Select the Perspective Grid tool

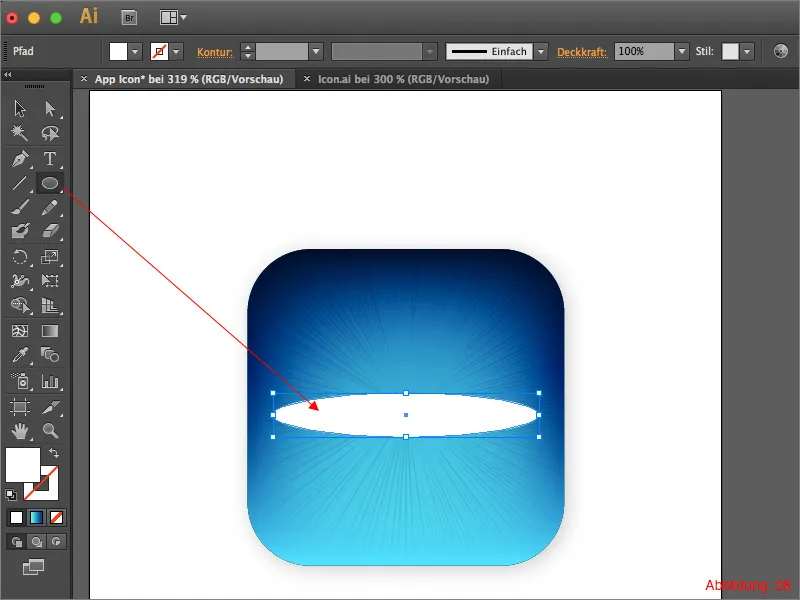tap(50, 305)
